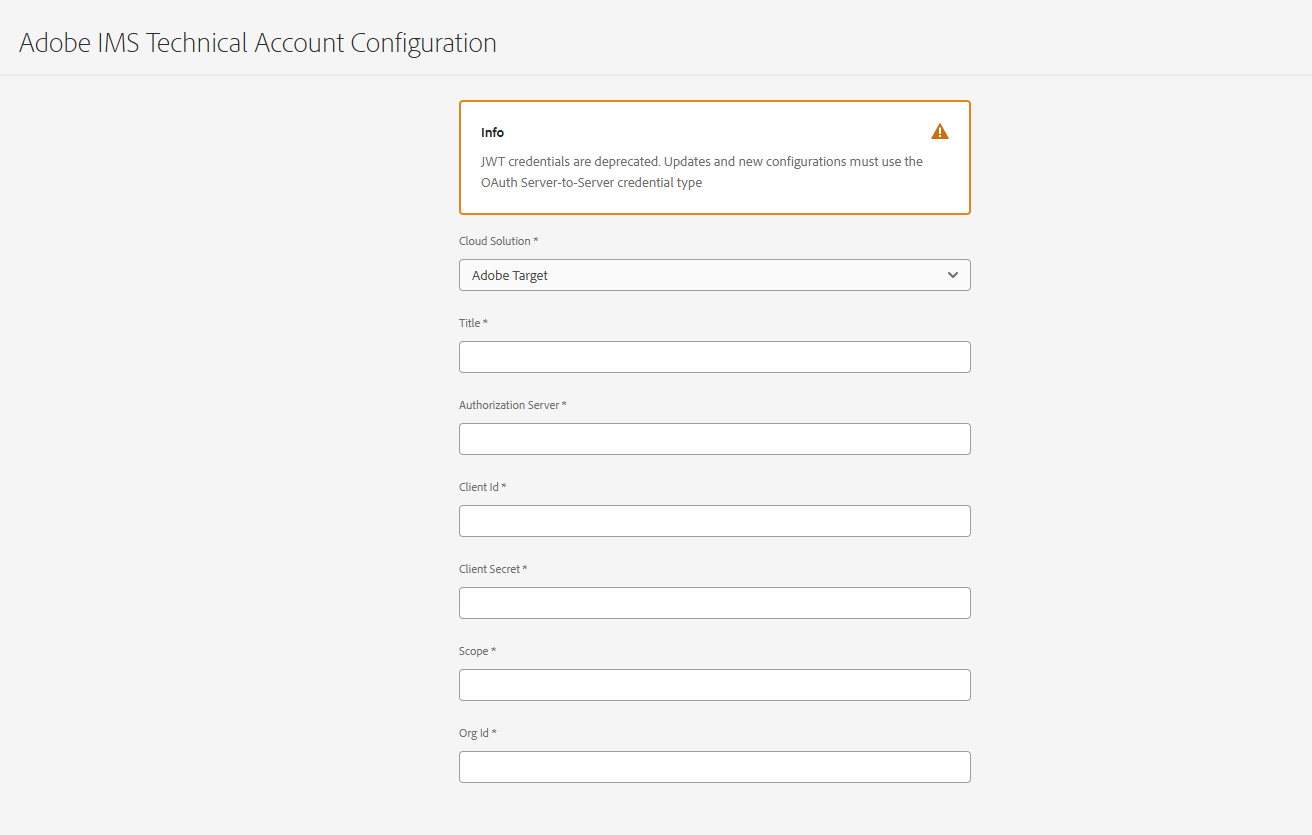Click the Client Secret label
The width and height of the screenshot is (1312, 835).
492,568
